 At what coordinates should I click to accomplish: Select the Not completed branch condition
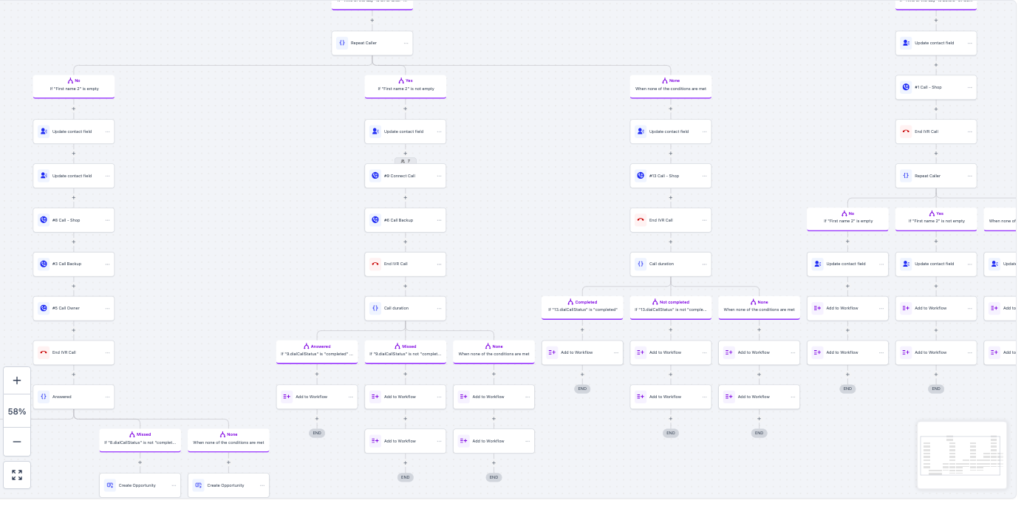(670, 306)
